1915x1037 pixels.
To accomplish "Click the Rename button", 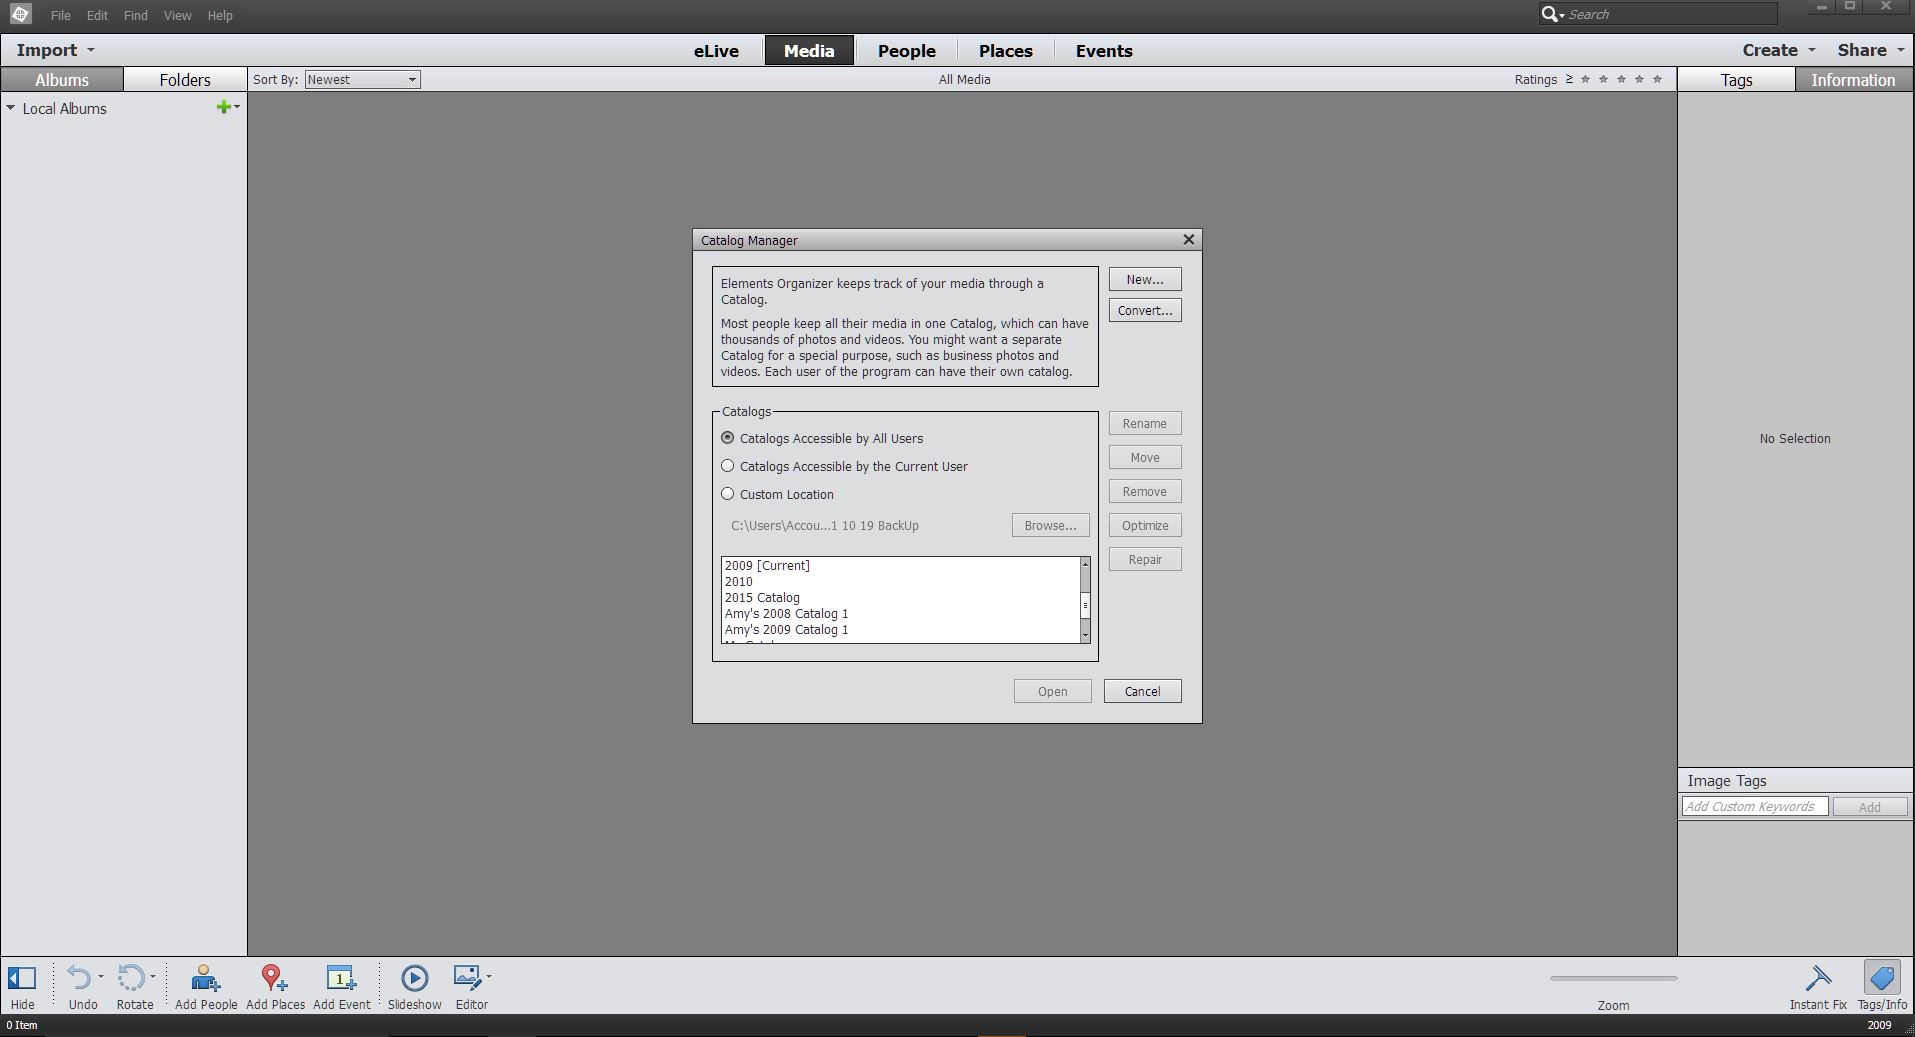I will (x=1144, y=423).
